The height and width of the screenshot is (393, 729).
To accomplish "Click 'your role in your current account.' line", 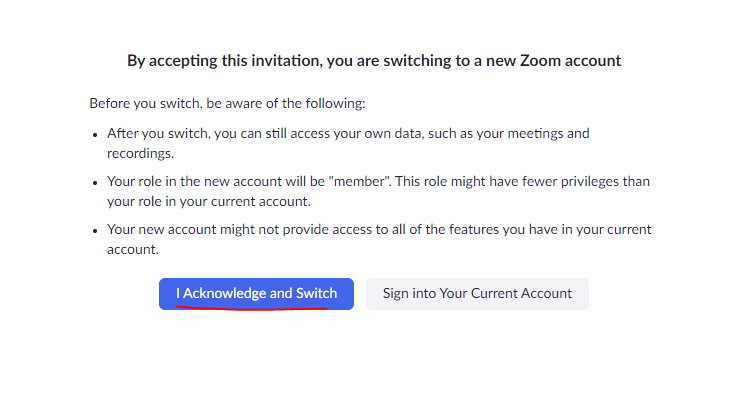I will pos(209,201).
